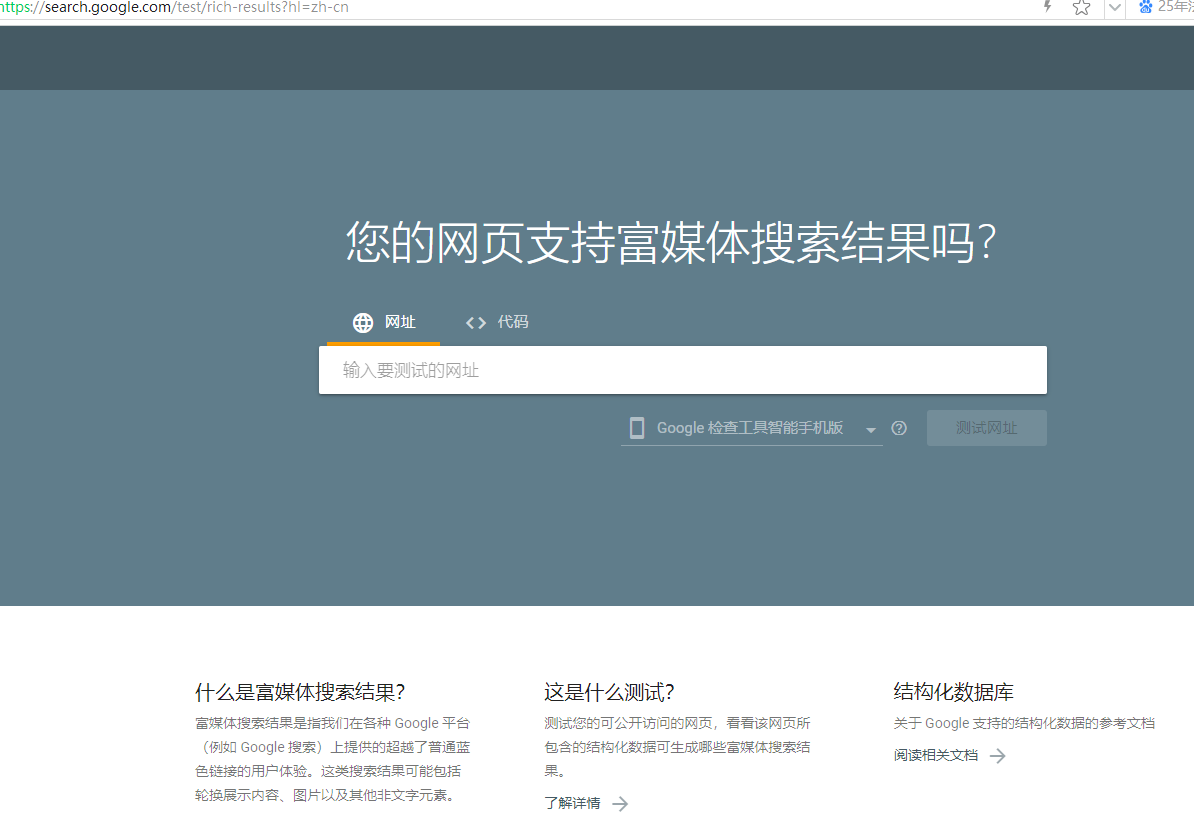Click the code brackets icon beside 代码
This screenshot has height=818, width=1194.
click(476, 323)
